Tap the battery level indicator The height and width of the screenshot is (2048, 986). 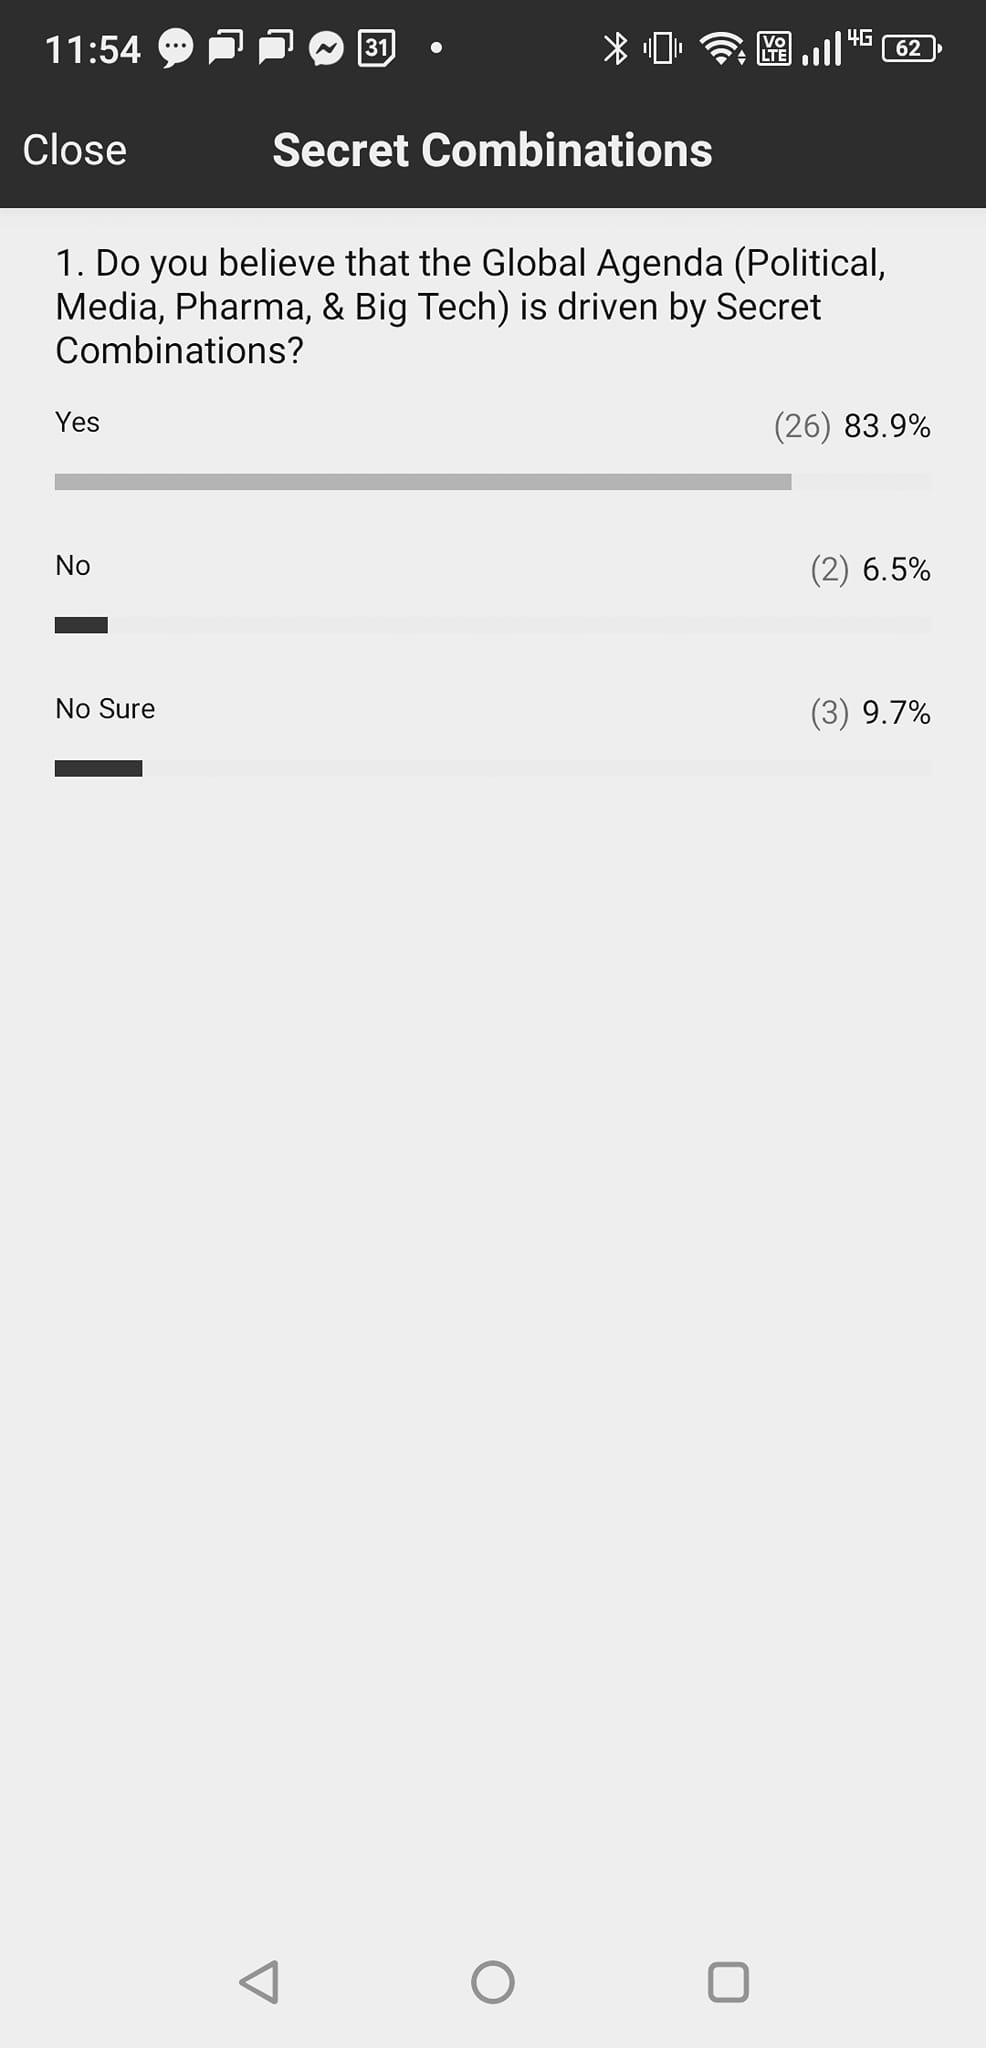910,48
